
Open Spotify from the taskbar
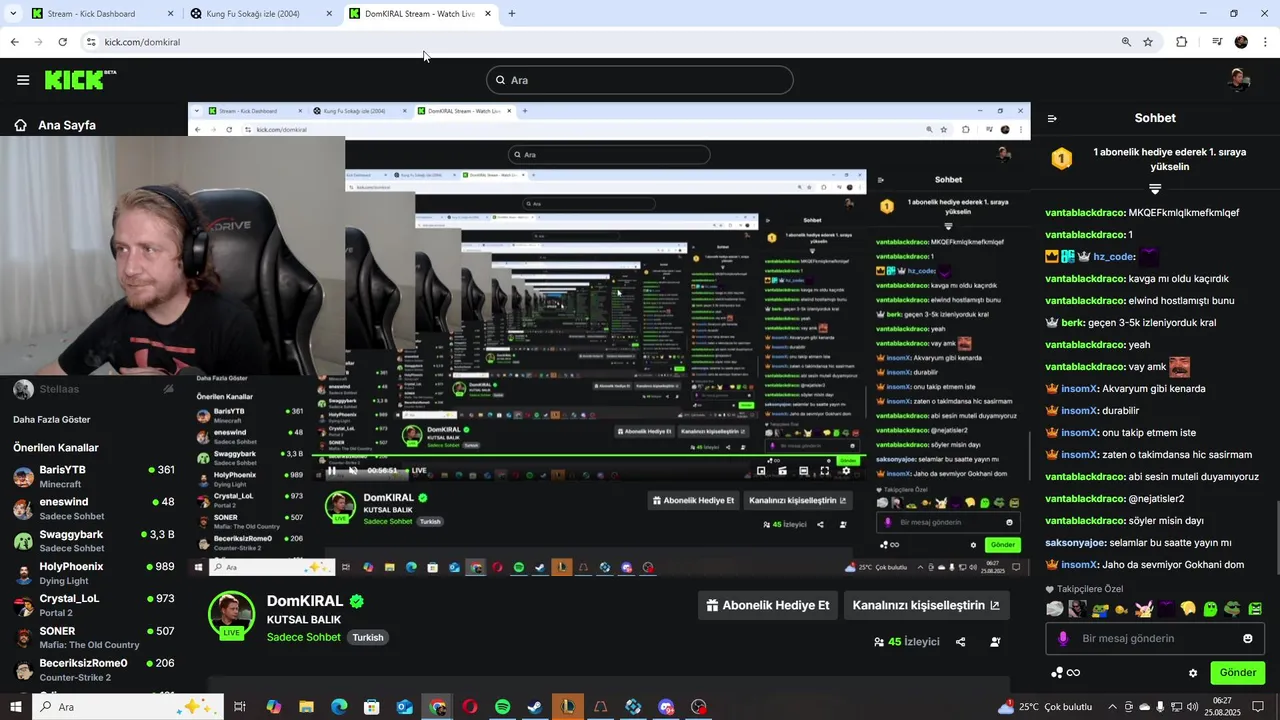[503, 707]
